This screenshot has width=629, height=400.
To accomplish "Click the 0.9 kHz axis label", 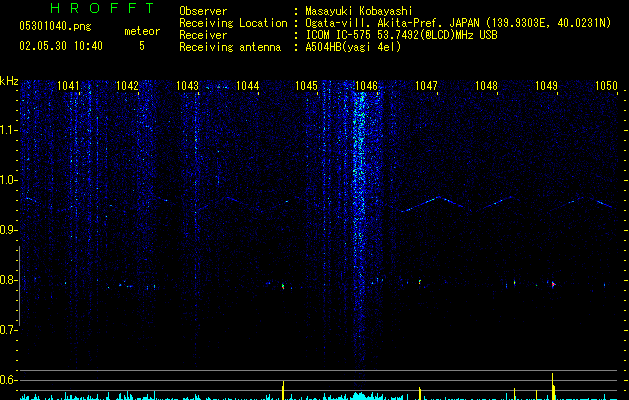I will point(9,230).
